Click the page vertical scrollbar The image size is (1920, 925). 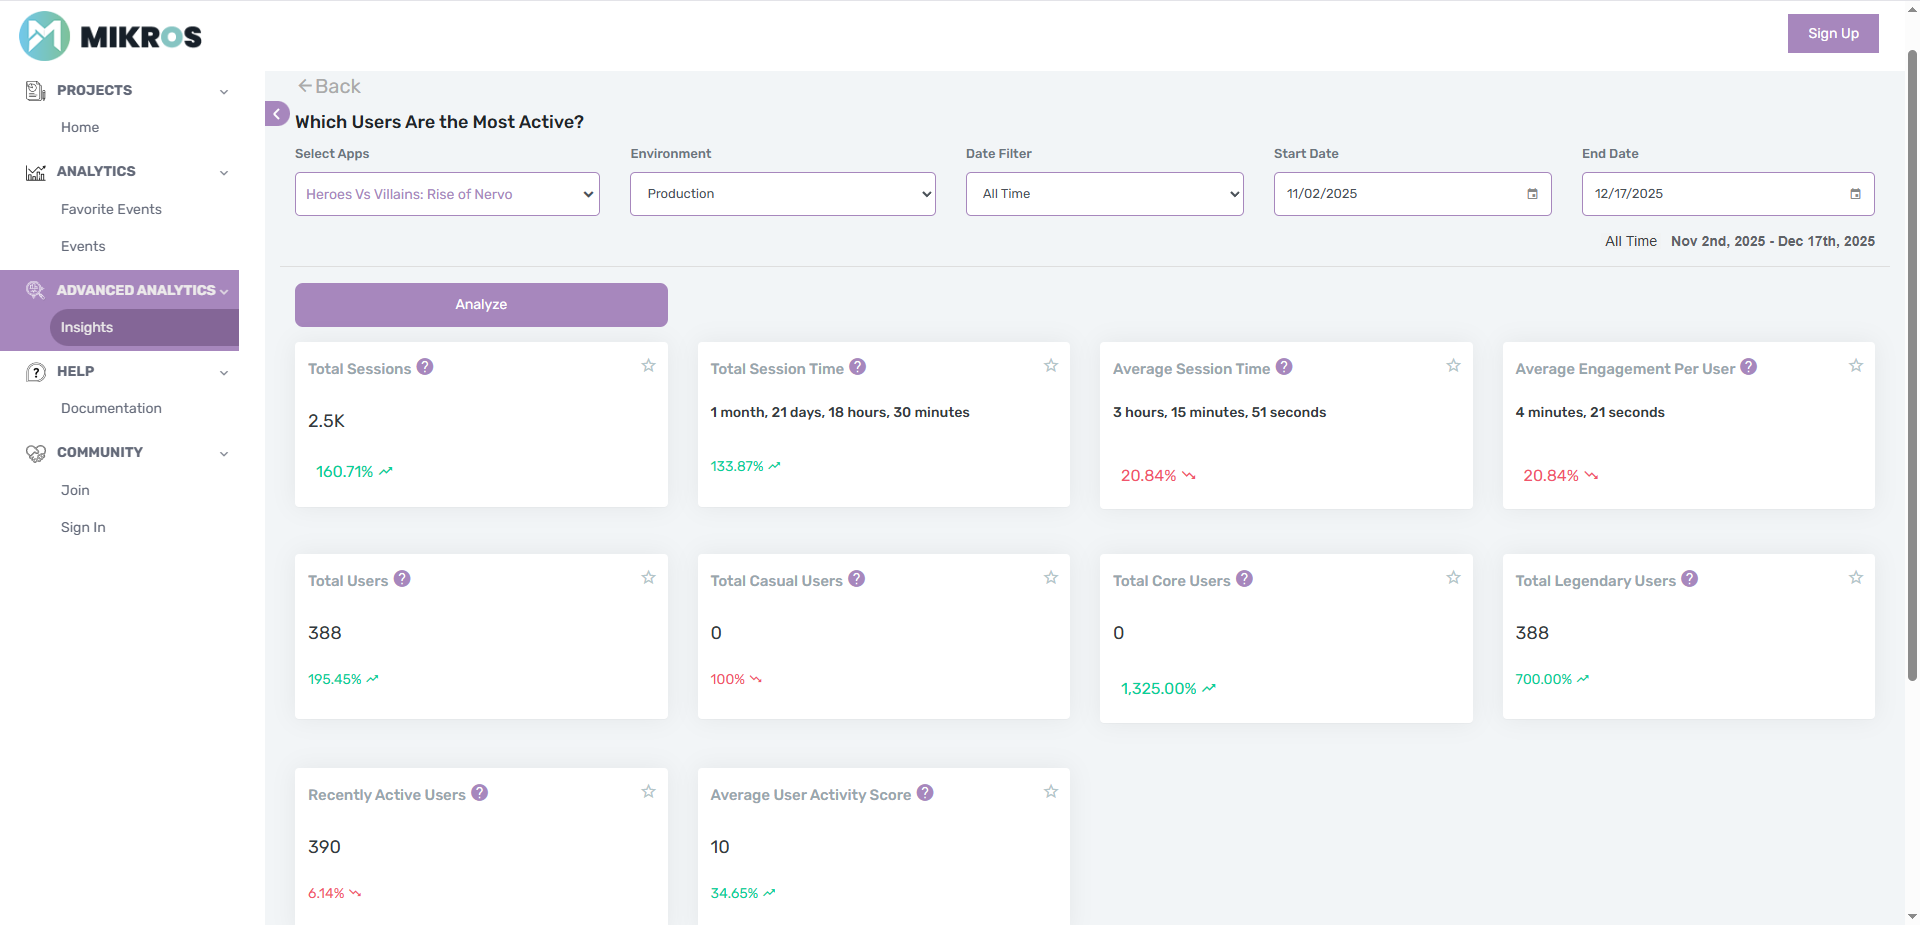(x=1912, y=400)
